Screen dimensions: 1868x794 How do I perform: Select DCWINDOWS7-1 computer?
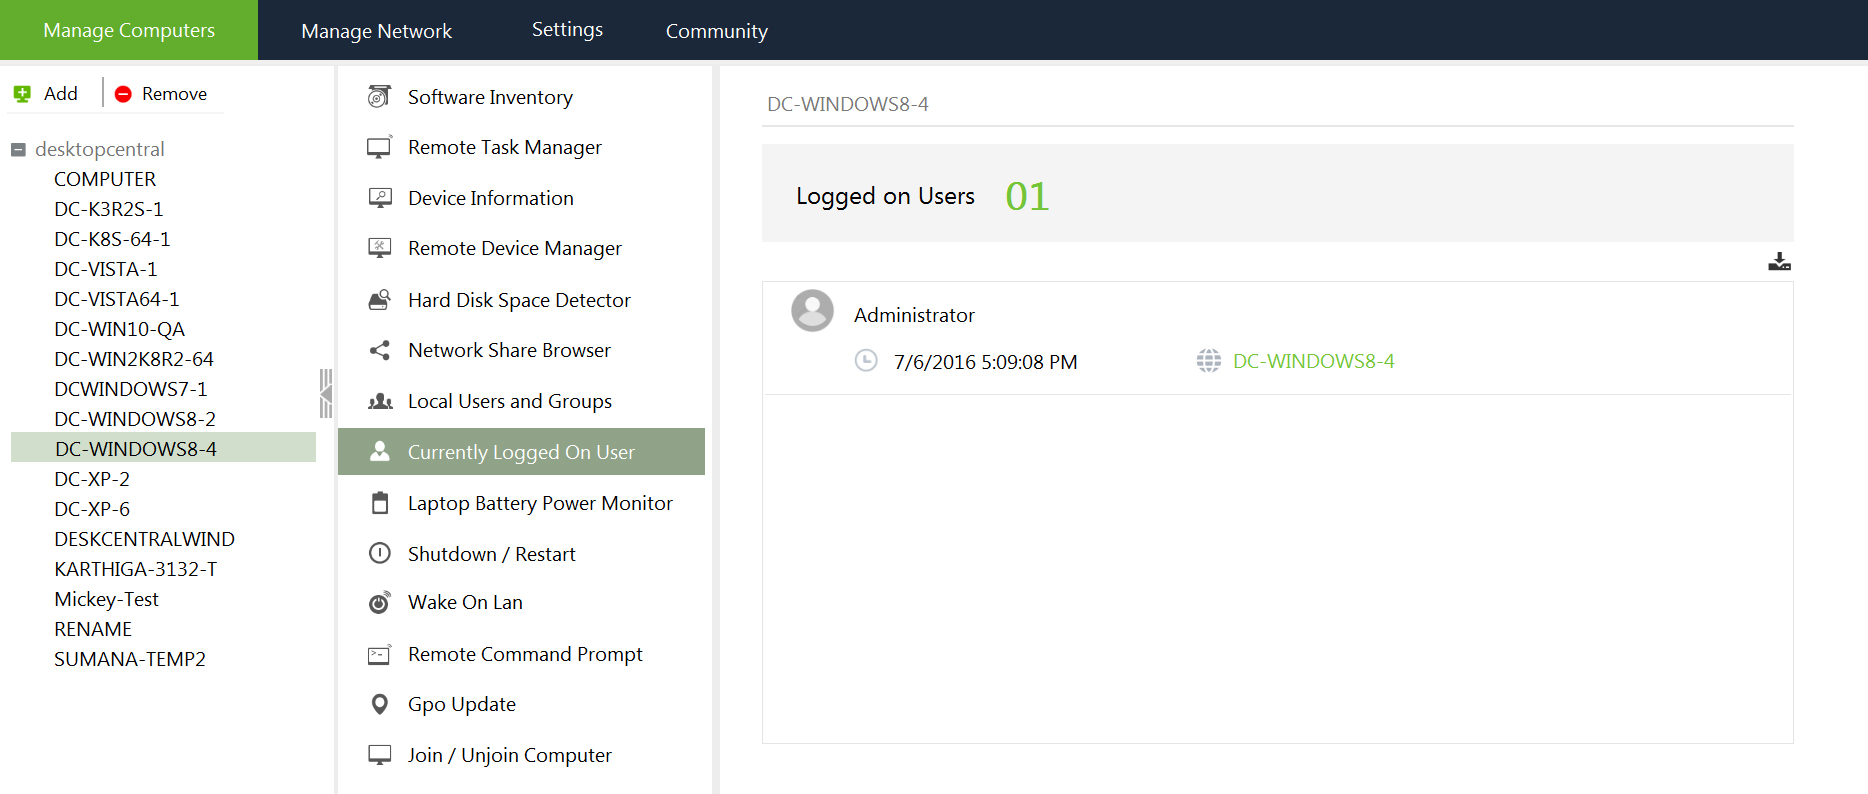click(131, 389)
